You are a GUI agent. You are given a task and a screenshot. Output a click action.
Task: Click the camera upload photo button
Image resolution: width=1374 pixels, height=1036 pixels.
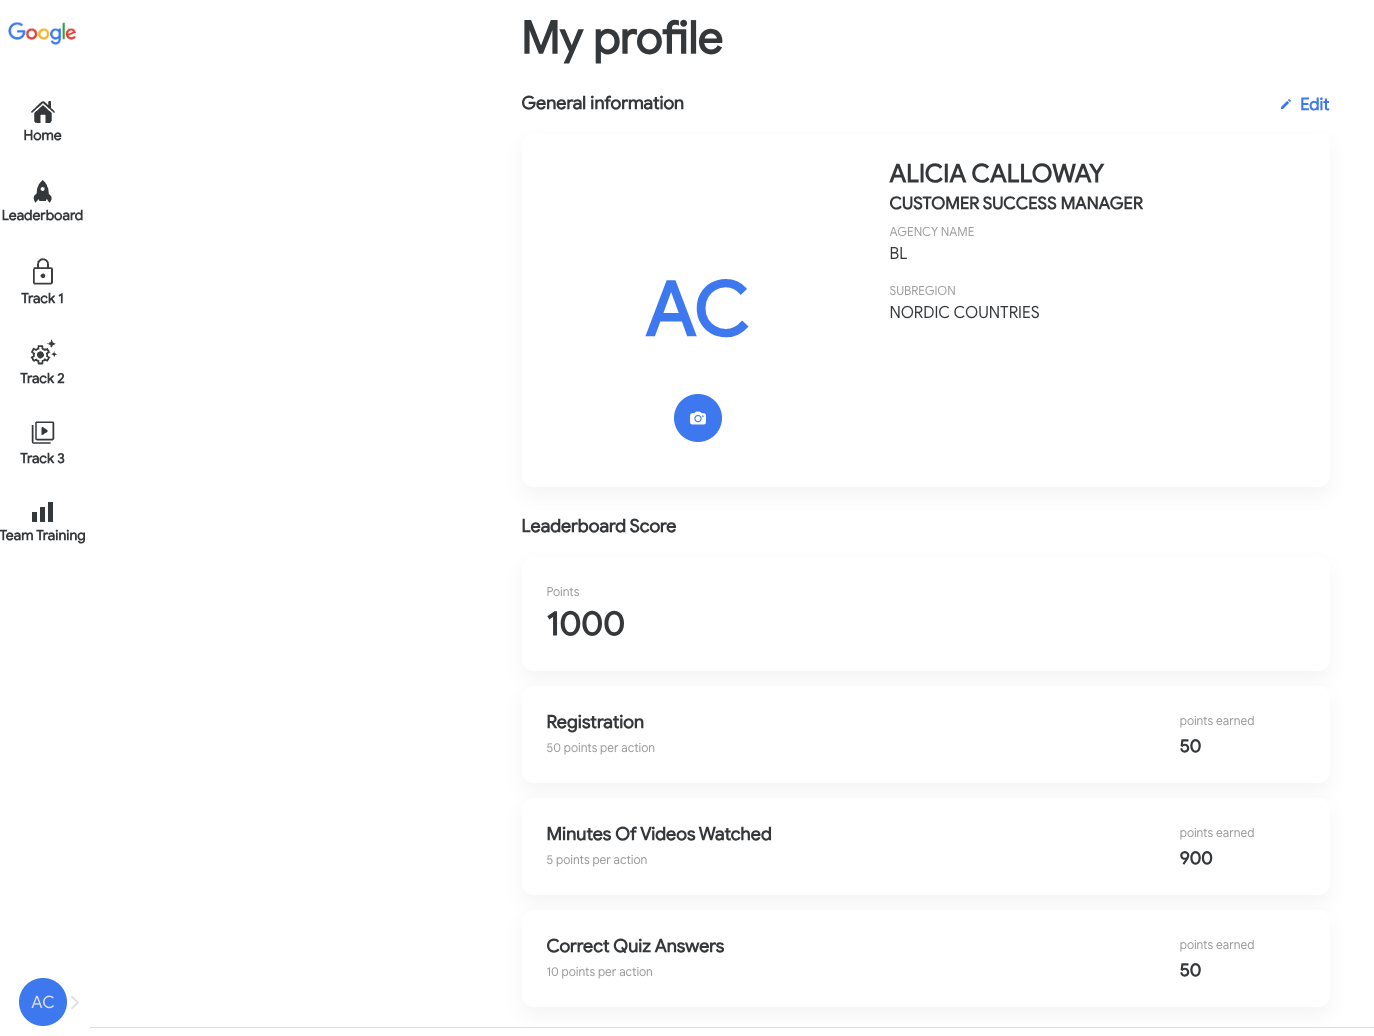coord(698,418)
